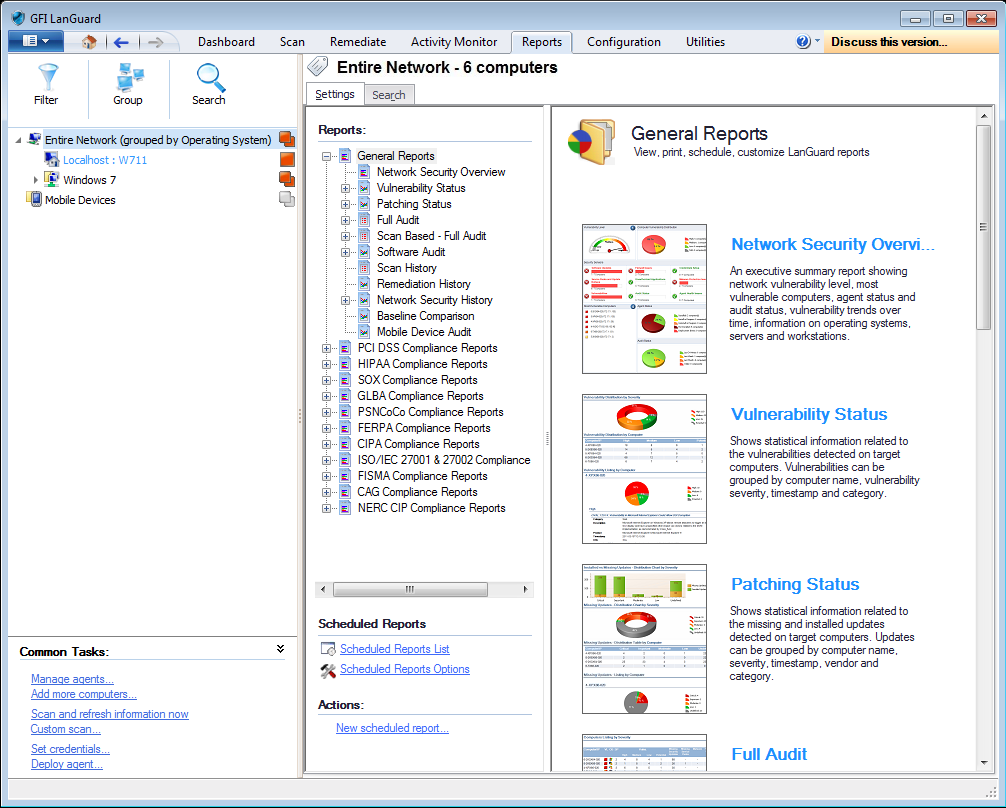Collapse the Common Tasks panel chevron
This screenshot has height=808, width=1006.
(x=281, y=651)
